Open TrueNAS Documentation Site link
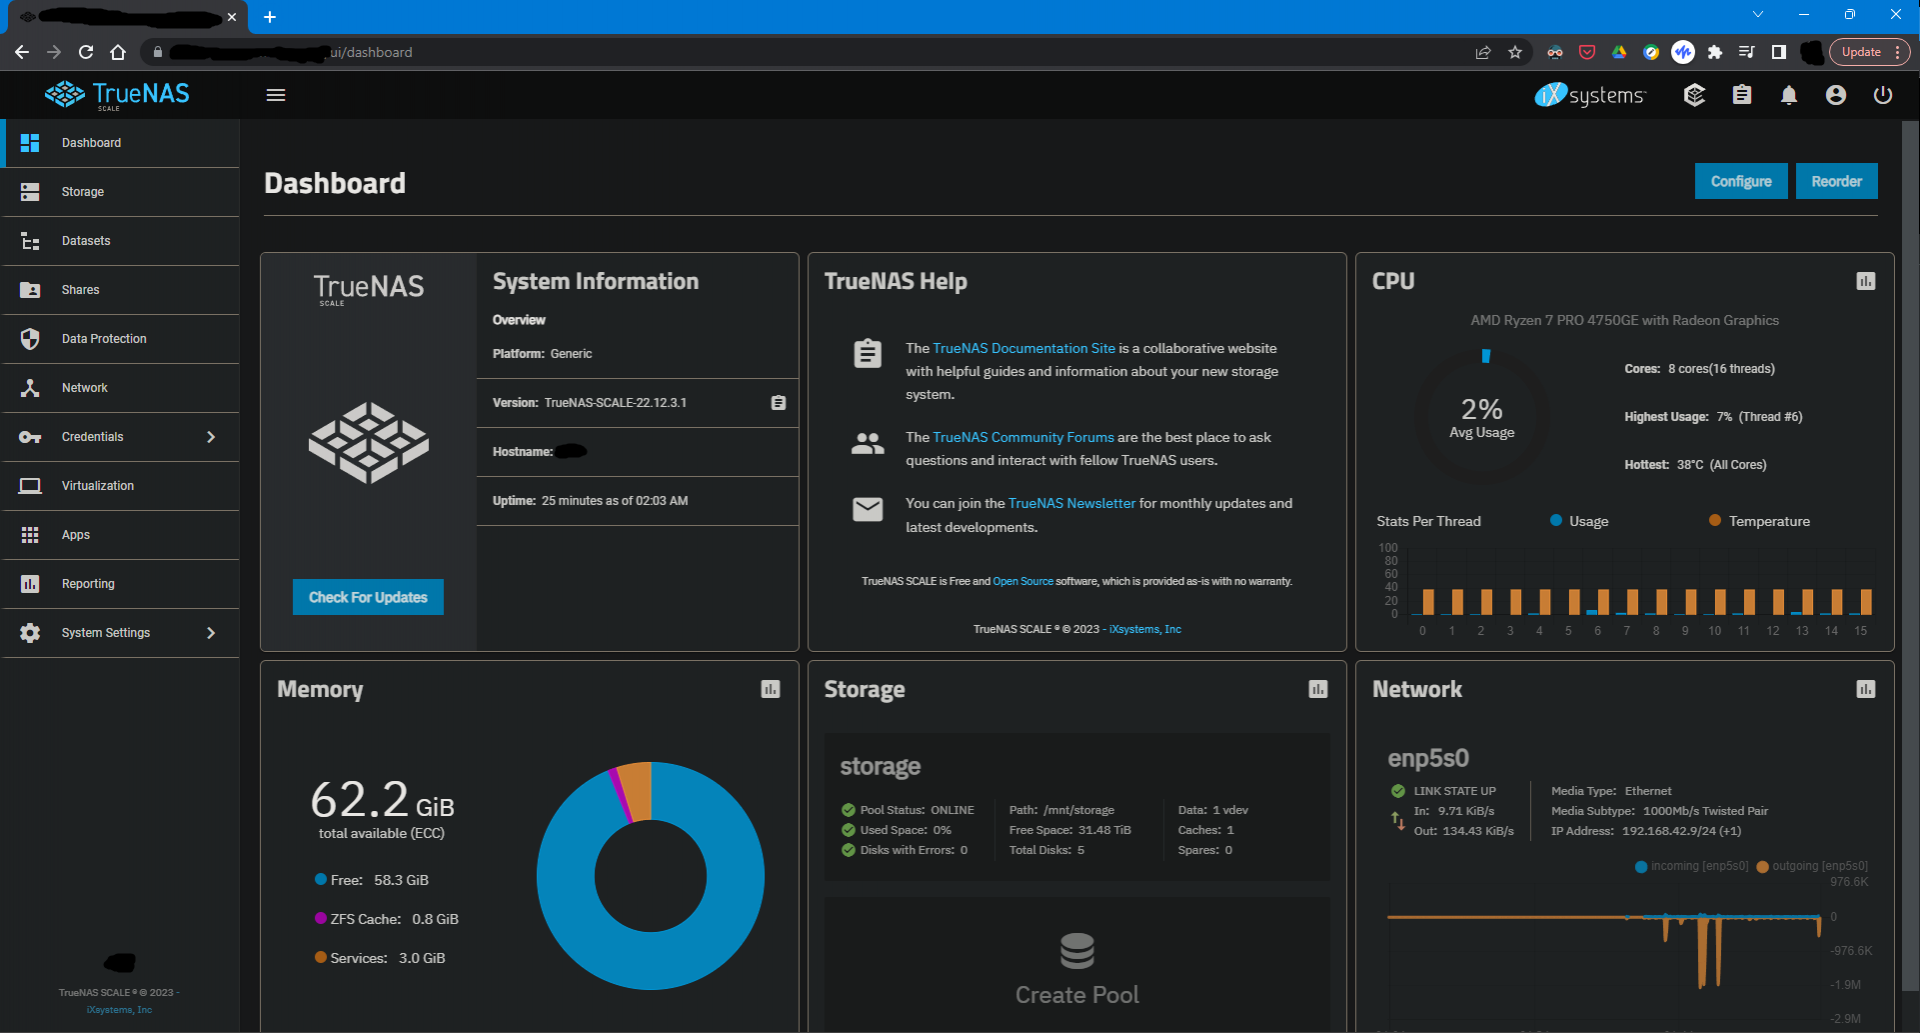This screenshot has height=1033, width=1920. [1023, 348]
